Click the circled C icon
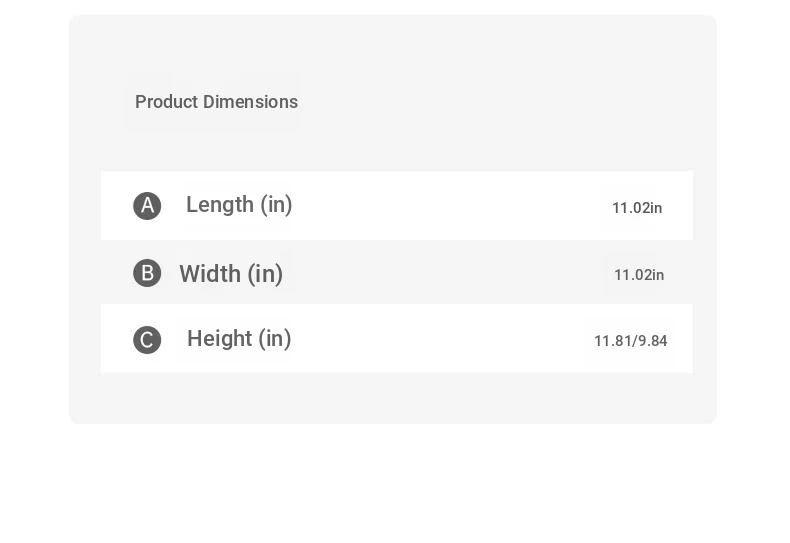Image resolution: width=790 pixels, height=543 pixels. [147, 340]
